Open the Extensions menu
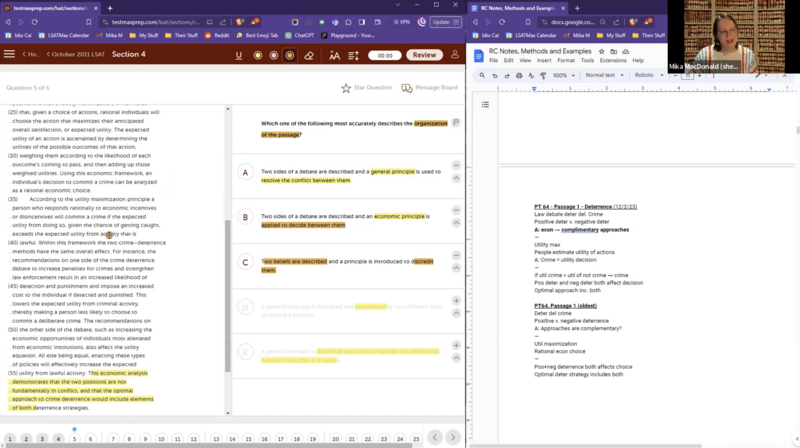800x448 pixels. click(613, 60)
